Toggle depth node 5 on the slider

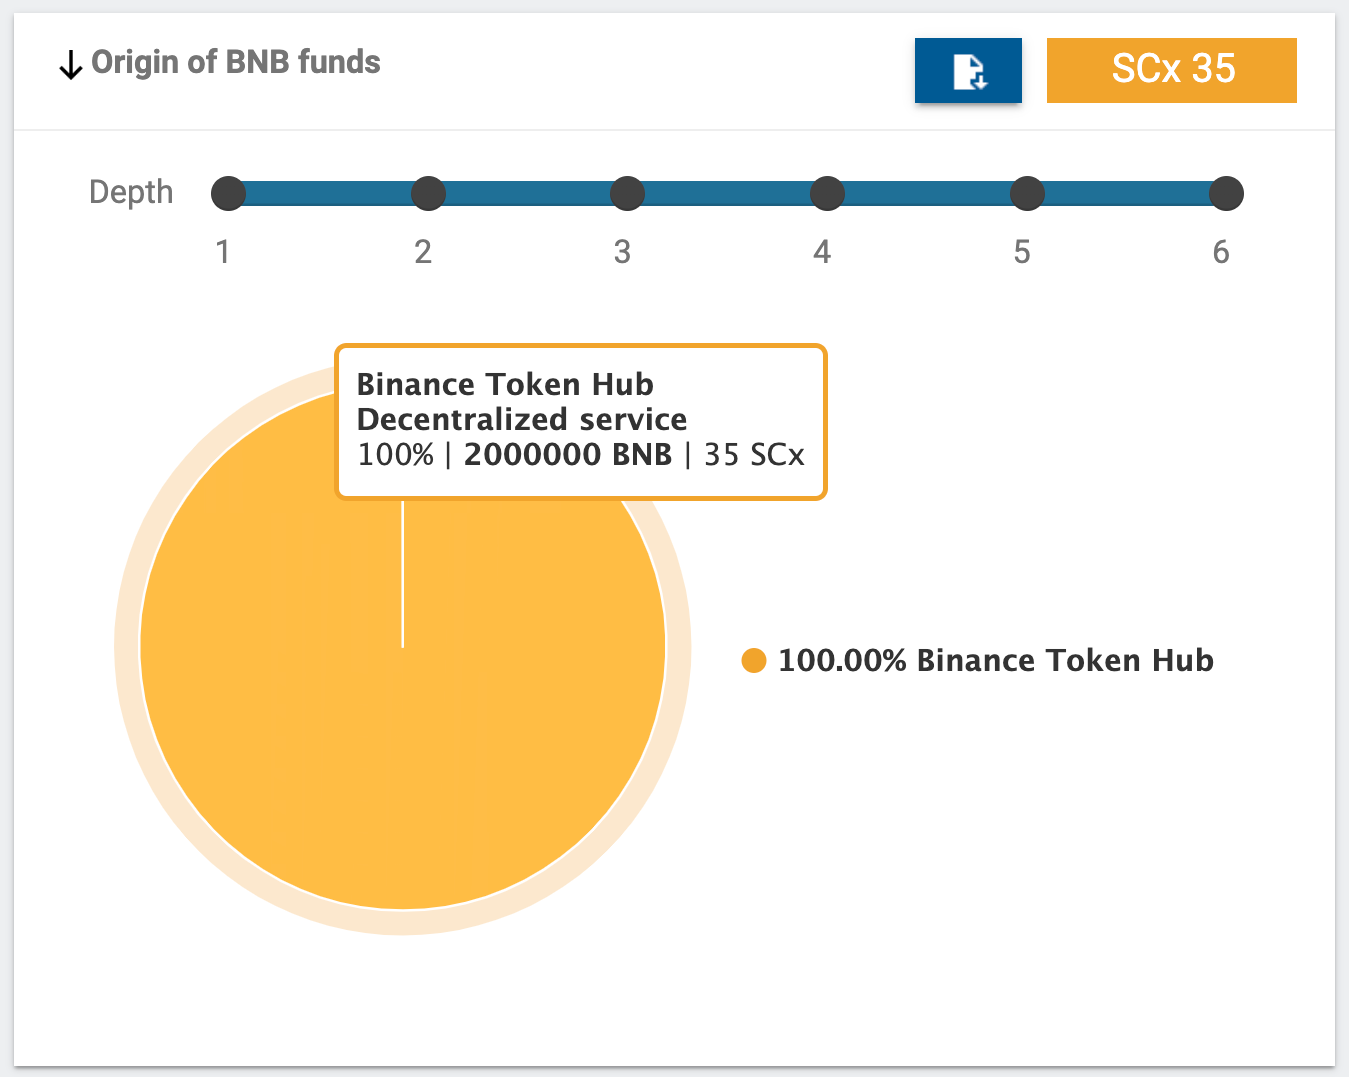pyautogui.click(x=1027, y=193)
